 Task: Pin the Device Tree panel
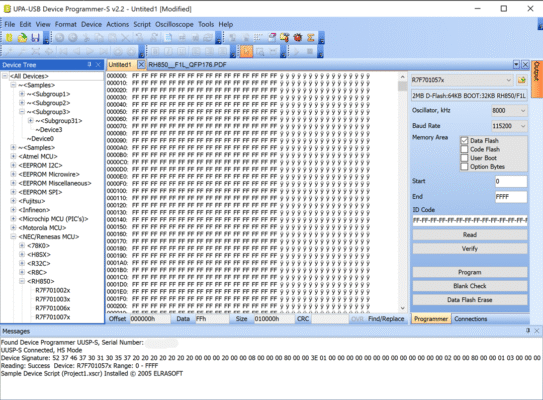(89, 64)
